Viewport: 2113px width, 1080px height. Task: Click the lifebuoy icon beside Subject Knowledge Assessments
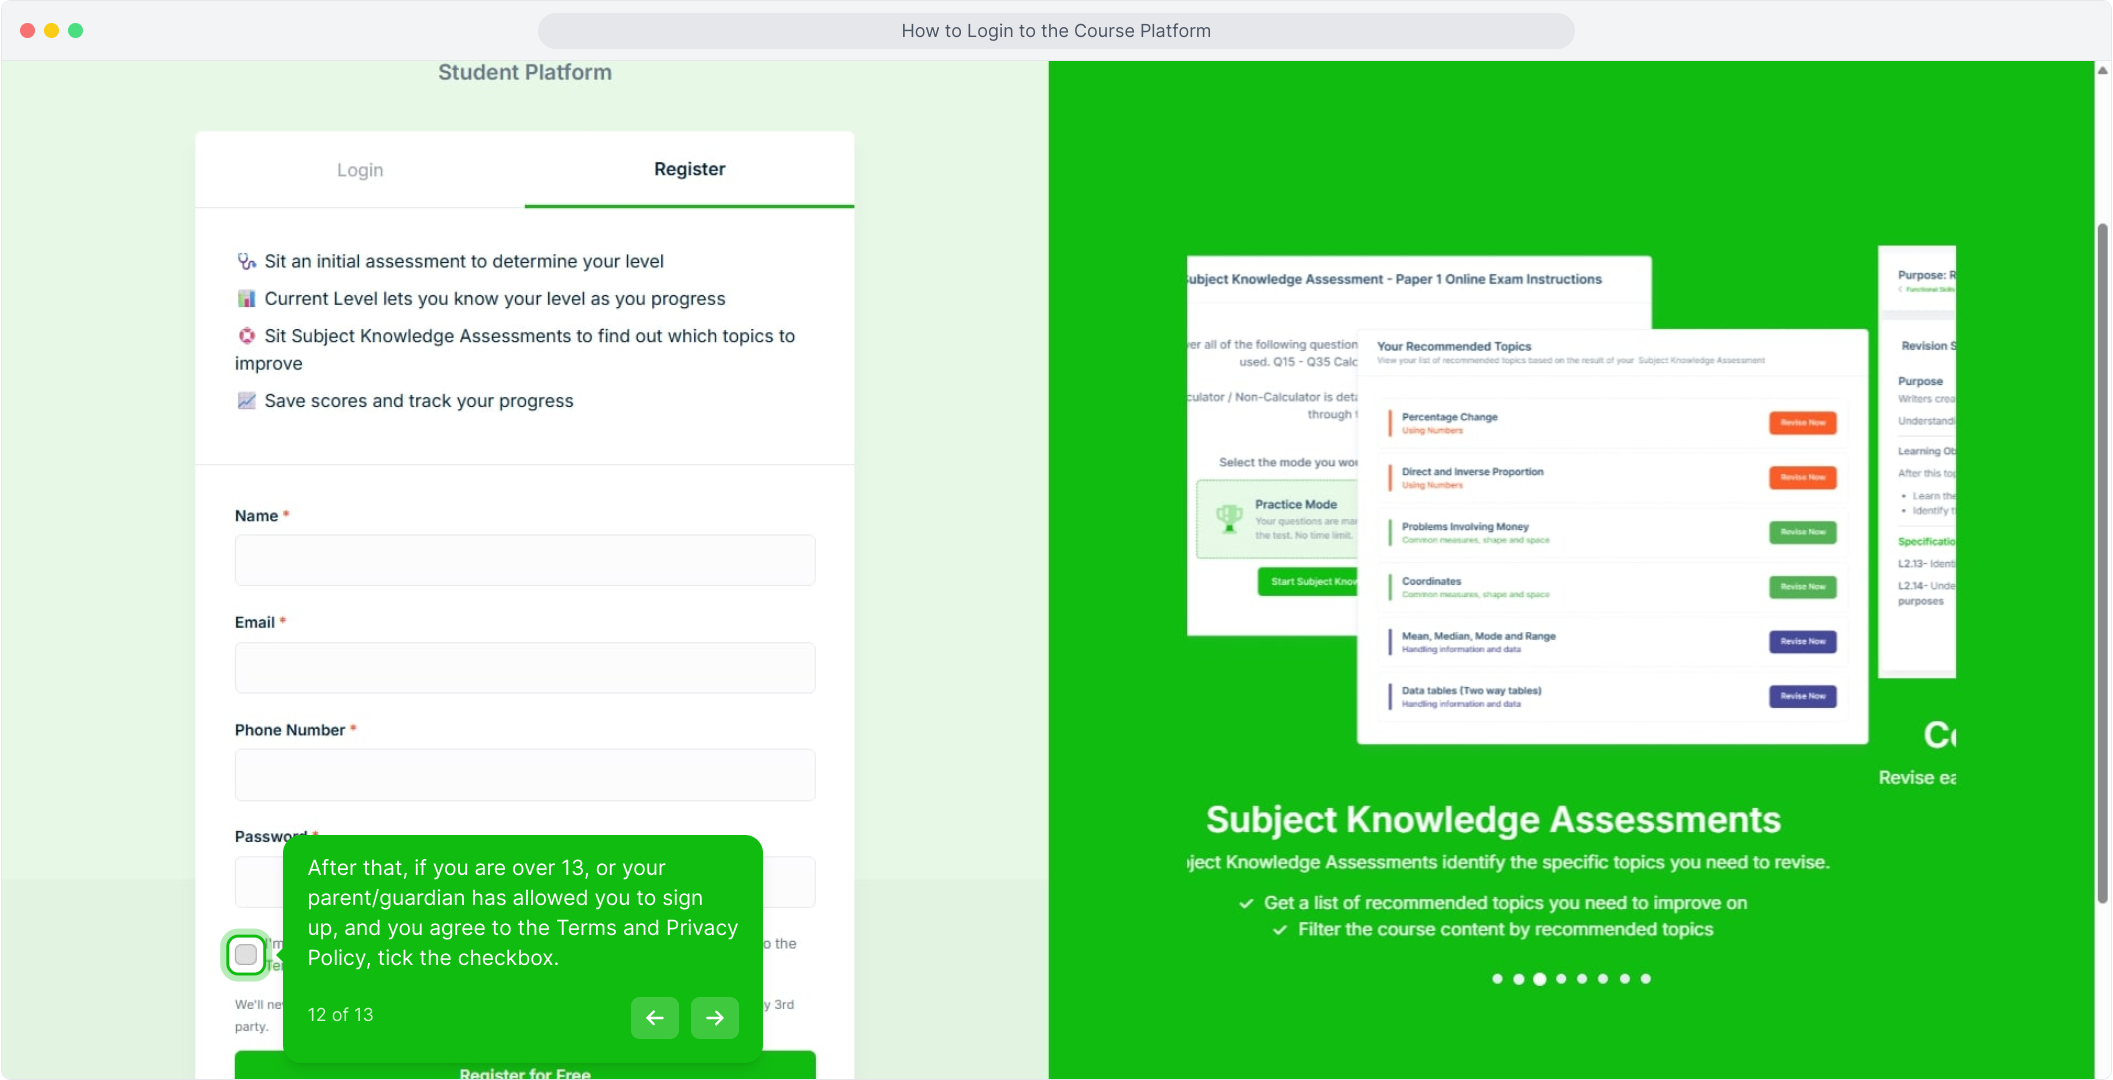(x=246, y=336)
